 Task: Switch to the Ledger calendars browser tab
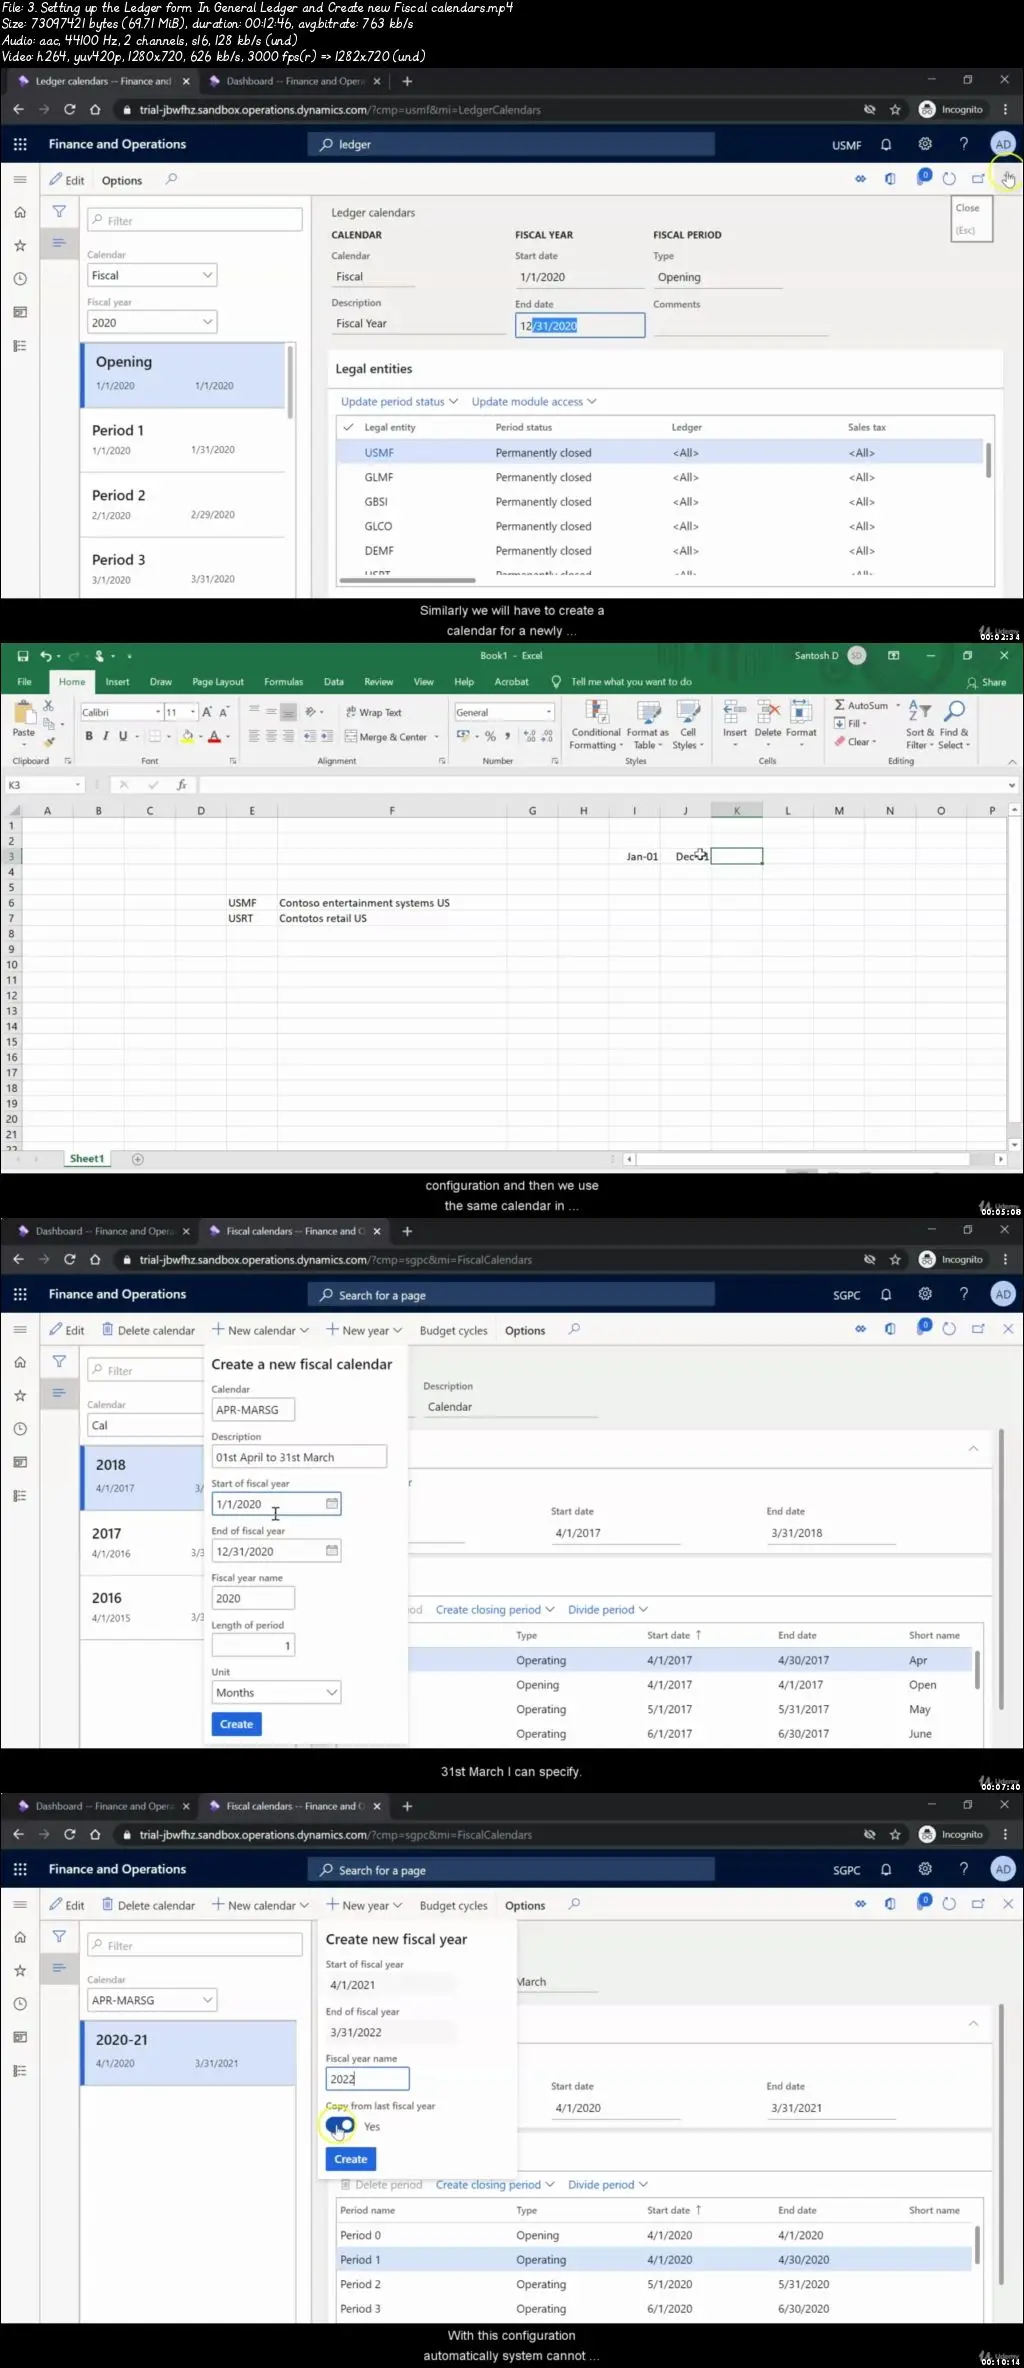pyautogui.click(x=103, y=81)
